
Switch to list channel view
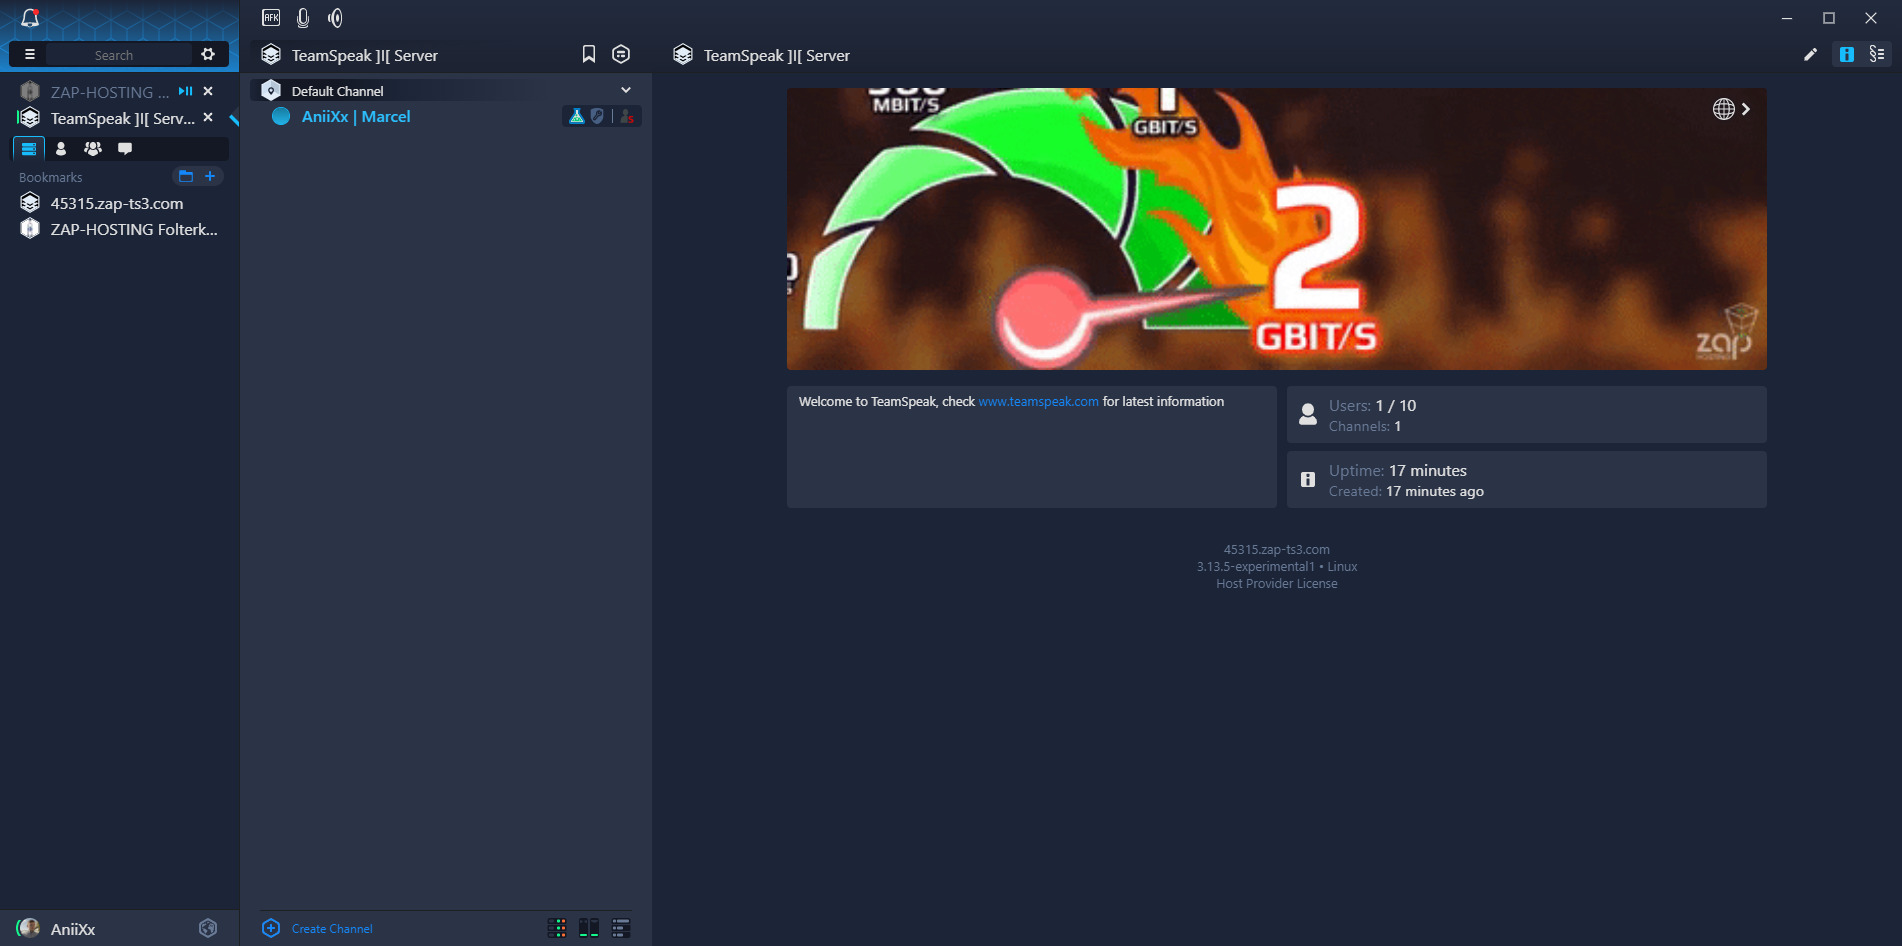coord(621,928)
